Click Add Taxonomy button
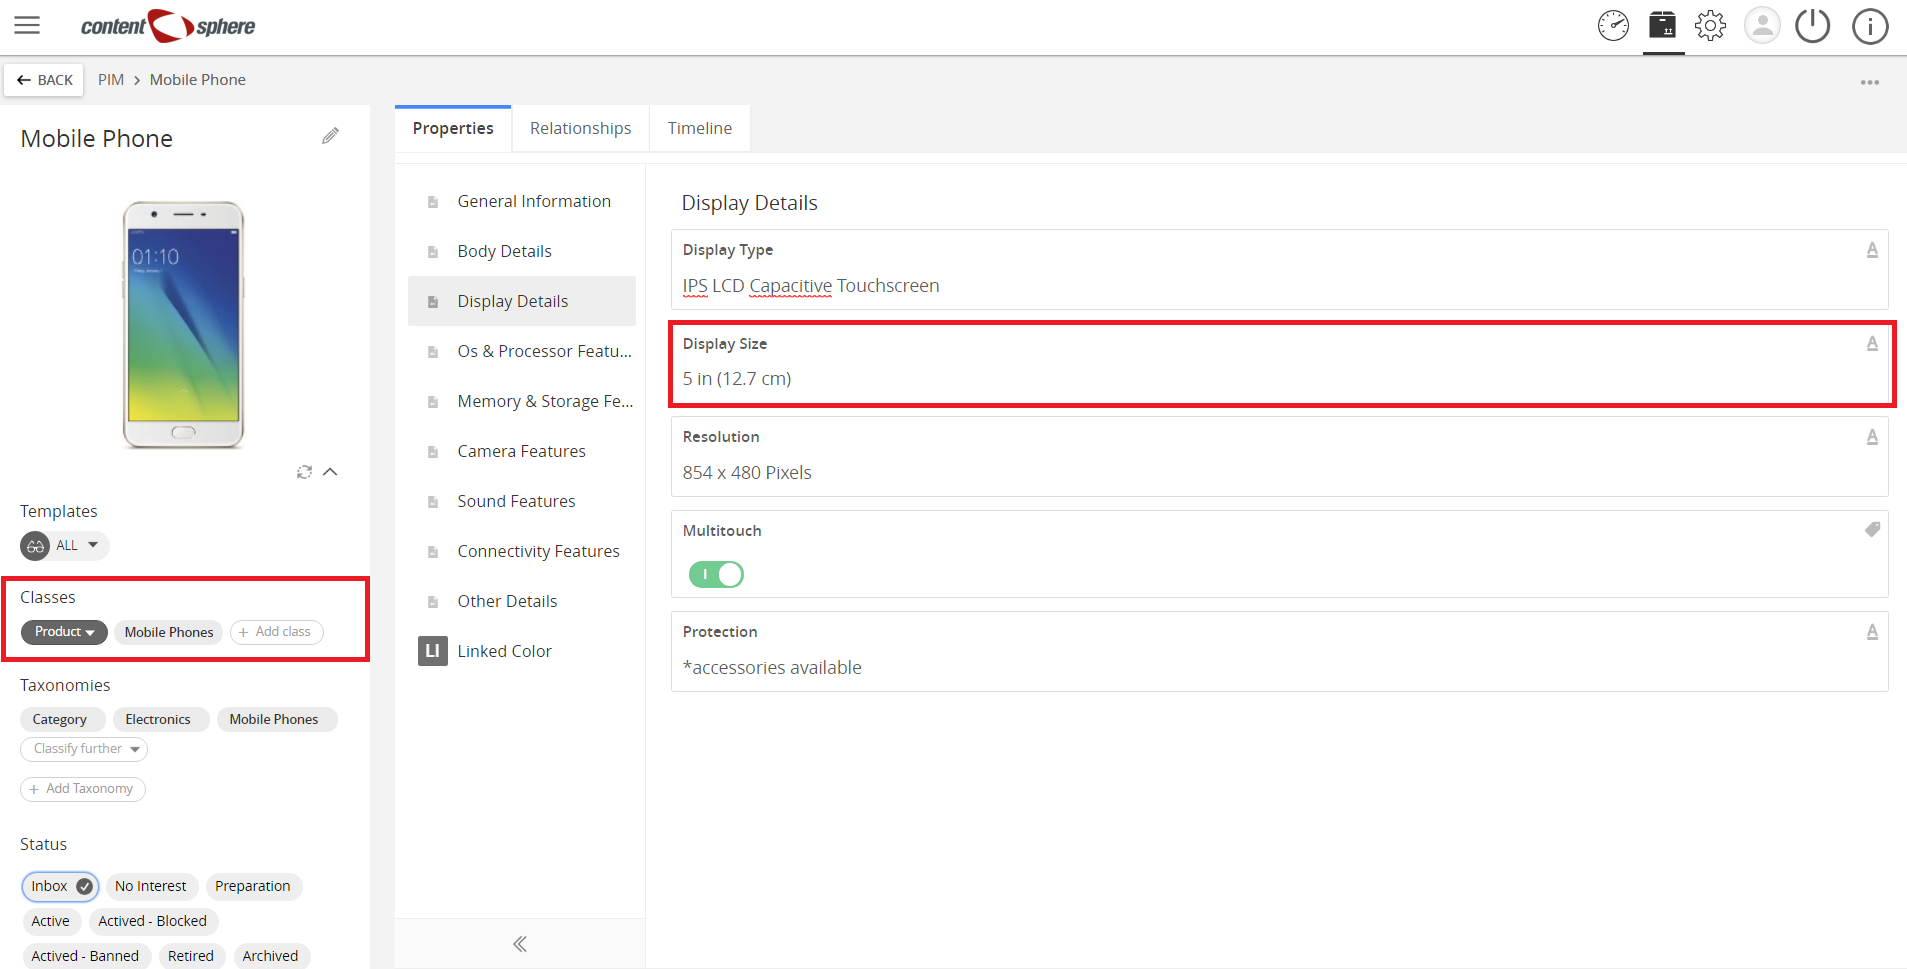Image resolution: width=1907 pixels, height=969 pixels. (83, 789)
